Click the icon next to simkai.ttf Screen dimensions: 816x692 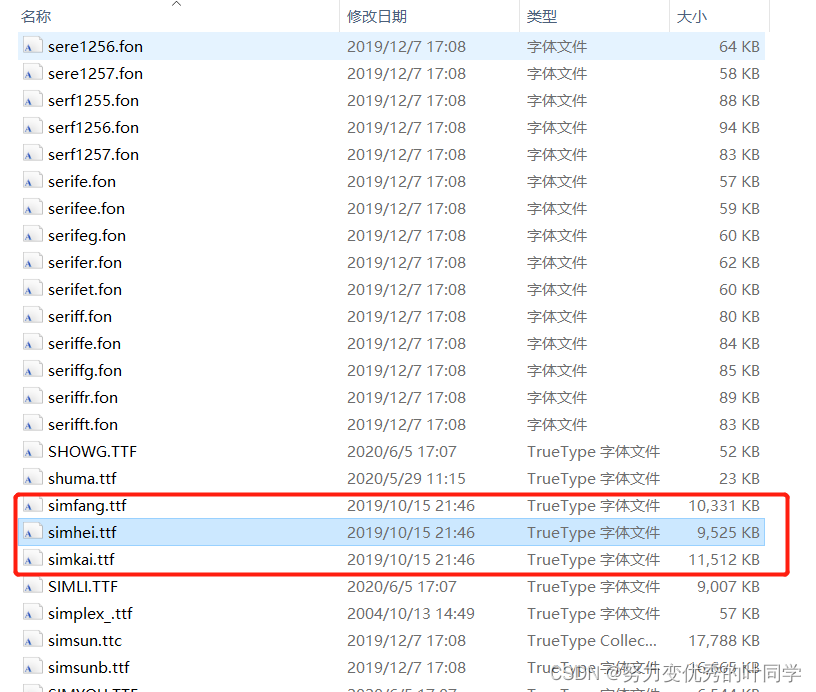(30, 559)
